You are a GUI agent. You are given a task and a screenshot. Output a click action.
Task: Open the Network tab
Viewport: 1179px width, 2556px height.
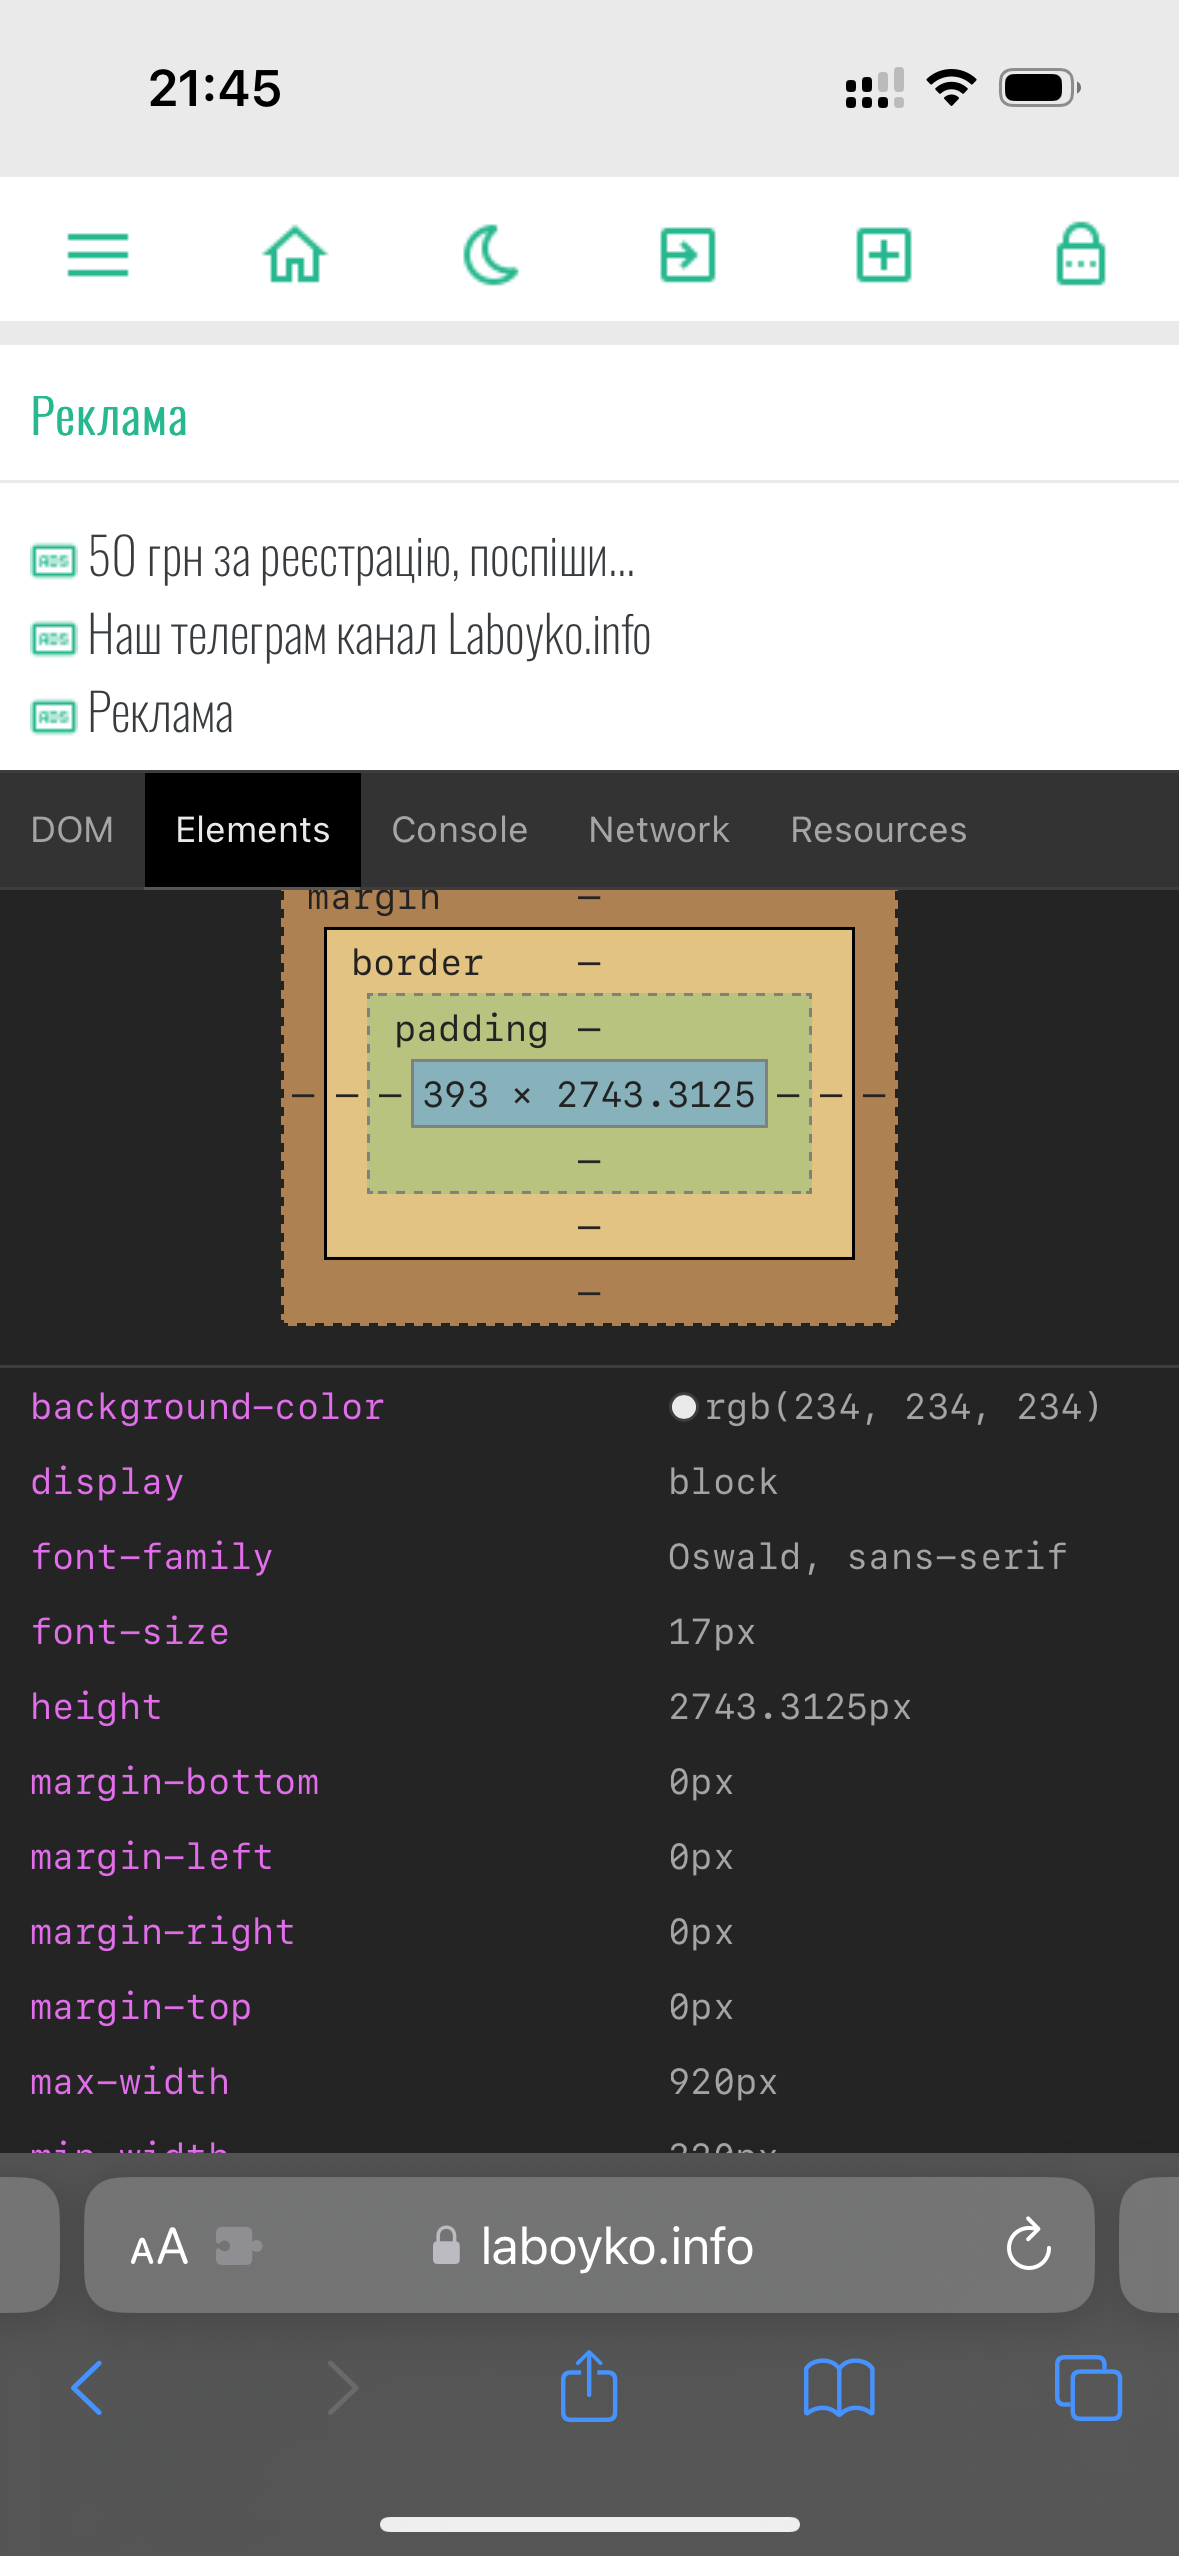pyautogui.click(x=659, y=830)
